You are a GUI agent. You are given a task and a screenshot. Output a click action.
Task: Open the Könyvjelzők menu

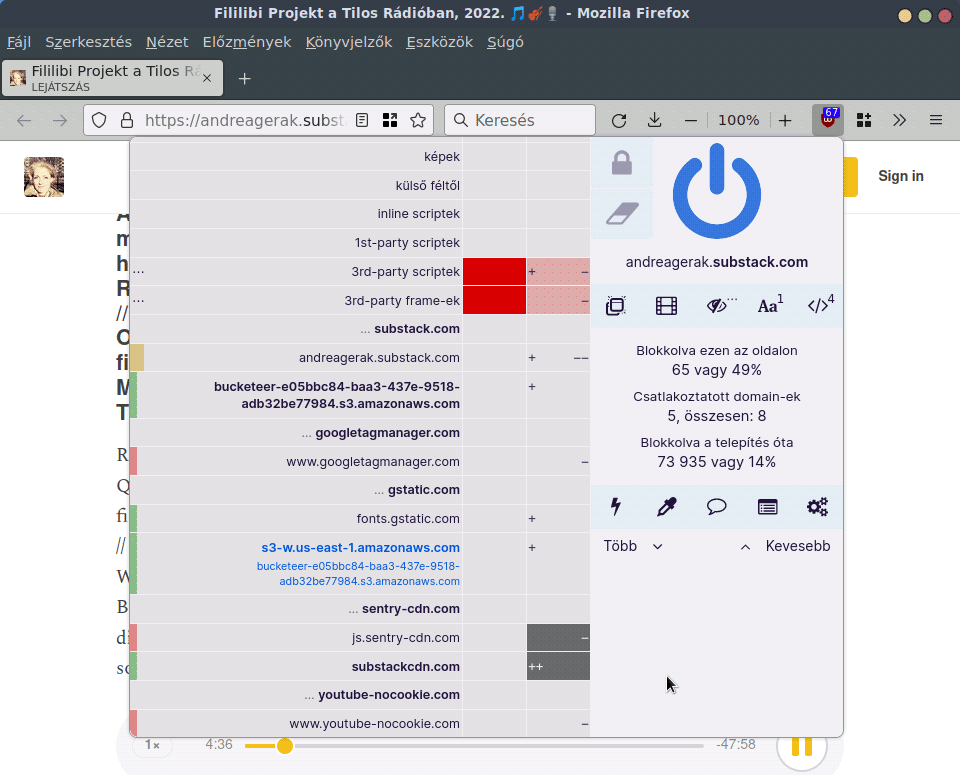click(x=349, y=42)
